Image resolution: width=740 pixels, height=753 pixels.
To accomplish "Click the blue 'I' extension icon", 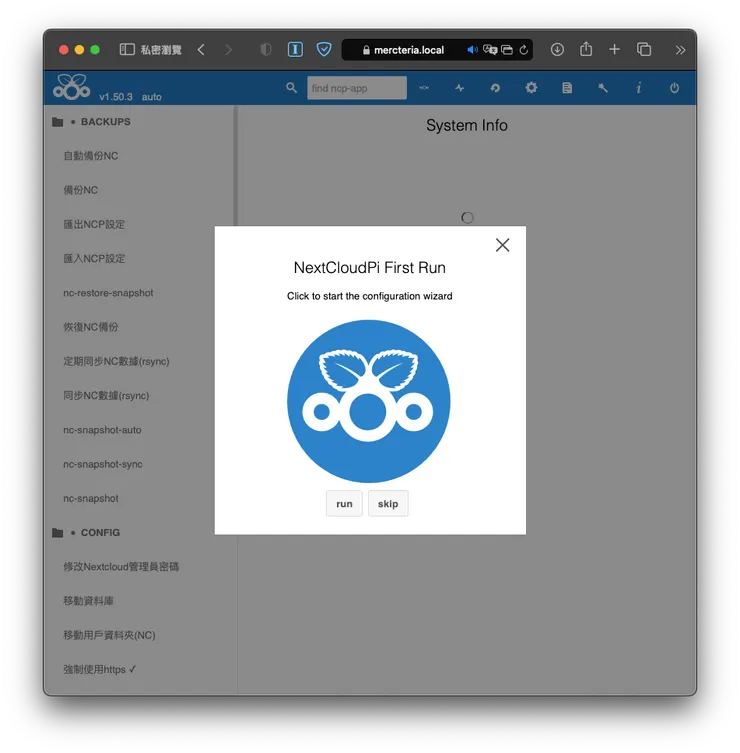I will click(295, 49).
